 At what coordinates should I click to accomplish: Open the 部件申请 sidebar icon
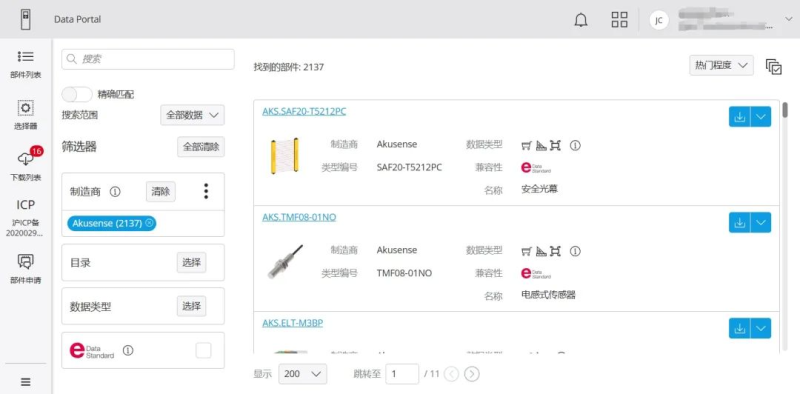point(26,269)
